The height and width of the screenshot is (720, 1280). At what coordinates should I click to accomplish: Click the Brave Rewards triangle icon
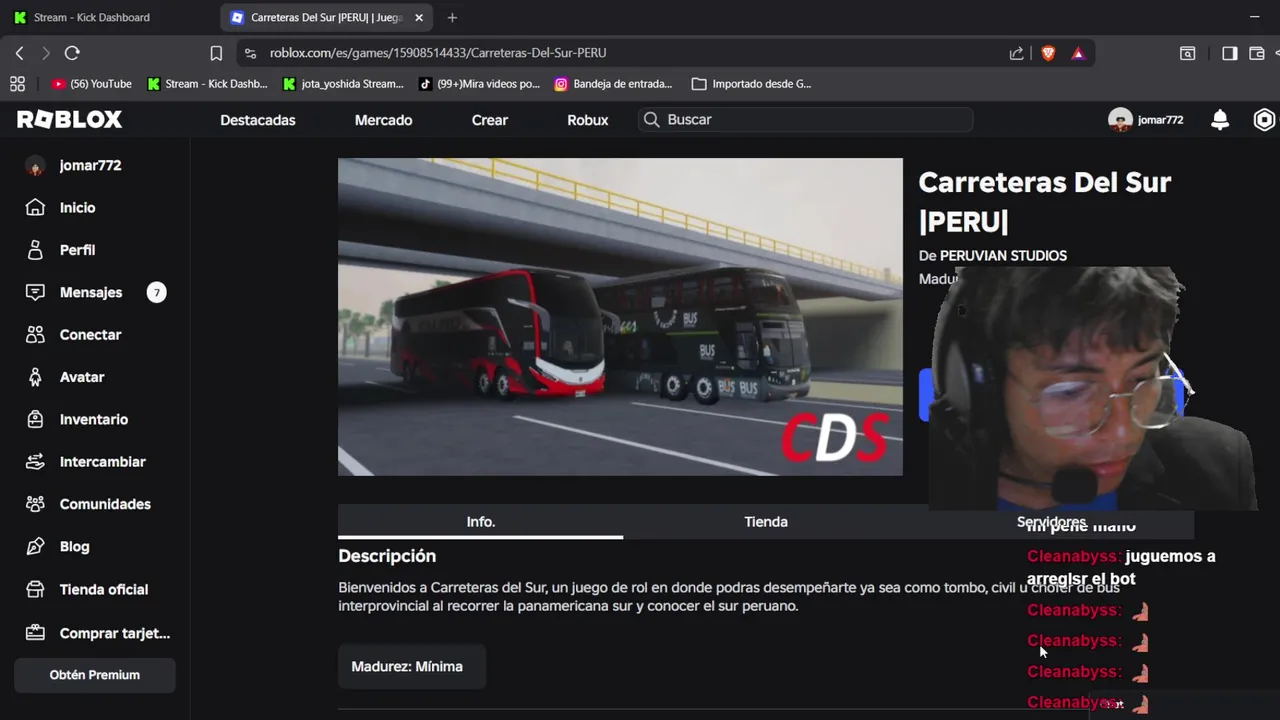(x=1078, y=53)
